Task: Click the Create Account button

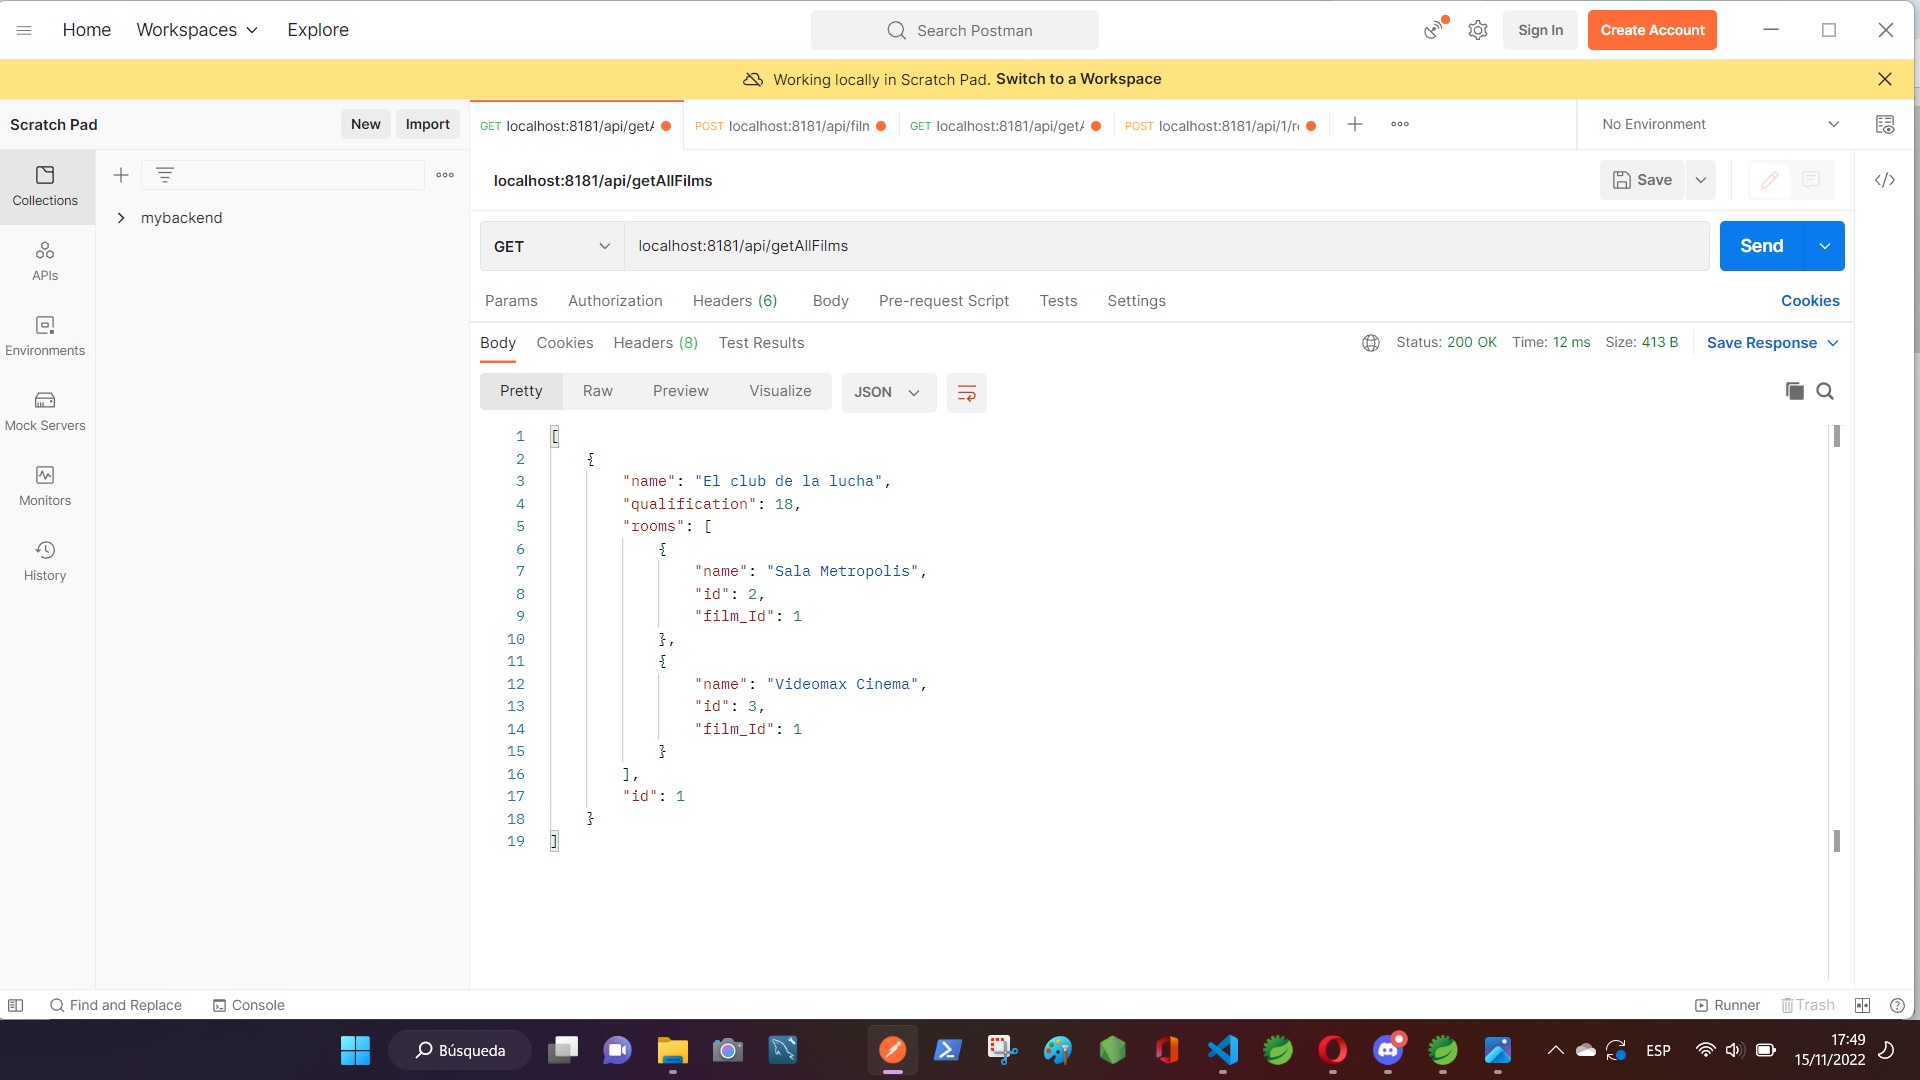Action: [x=1652, y=30]
